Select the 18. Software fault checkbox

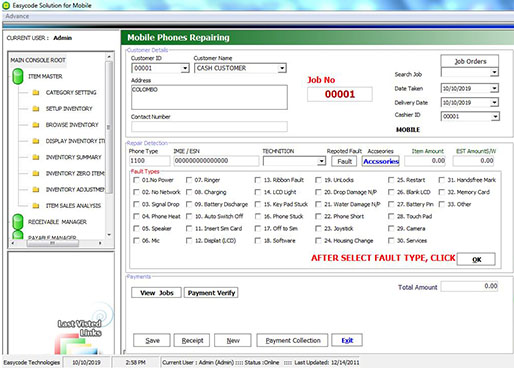coord(258,240)
